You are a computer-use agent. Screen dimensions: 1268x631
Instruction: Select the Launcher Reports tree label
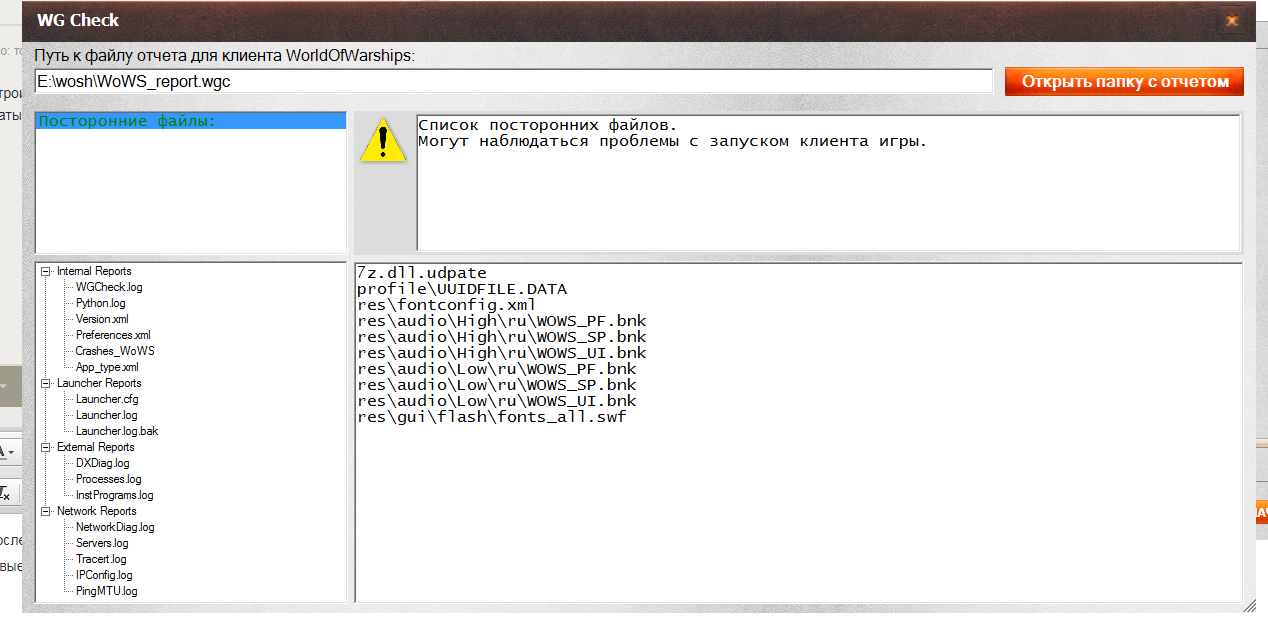[x=99, y=383]
